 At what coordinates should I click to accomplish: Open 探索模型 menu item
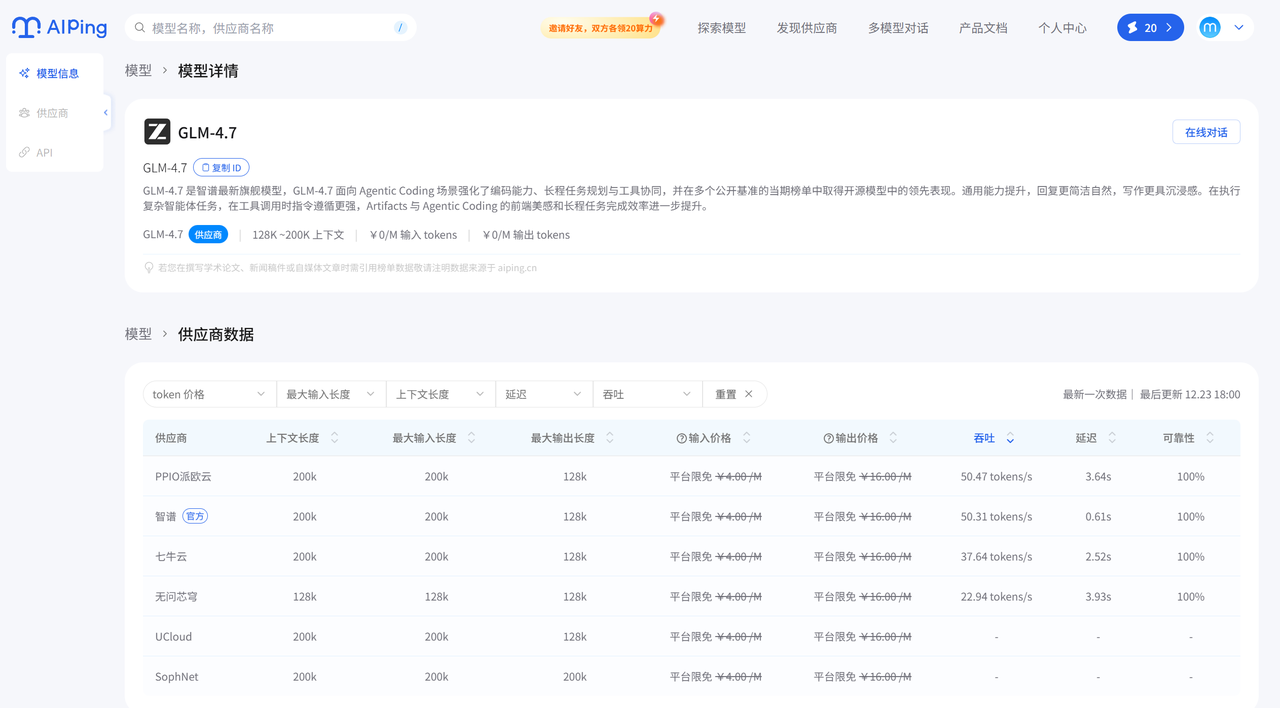(722, 28)
